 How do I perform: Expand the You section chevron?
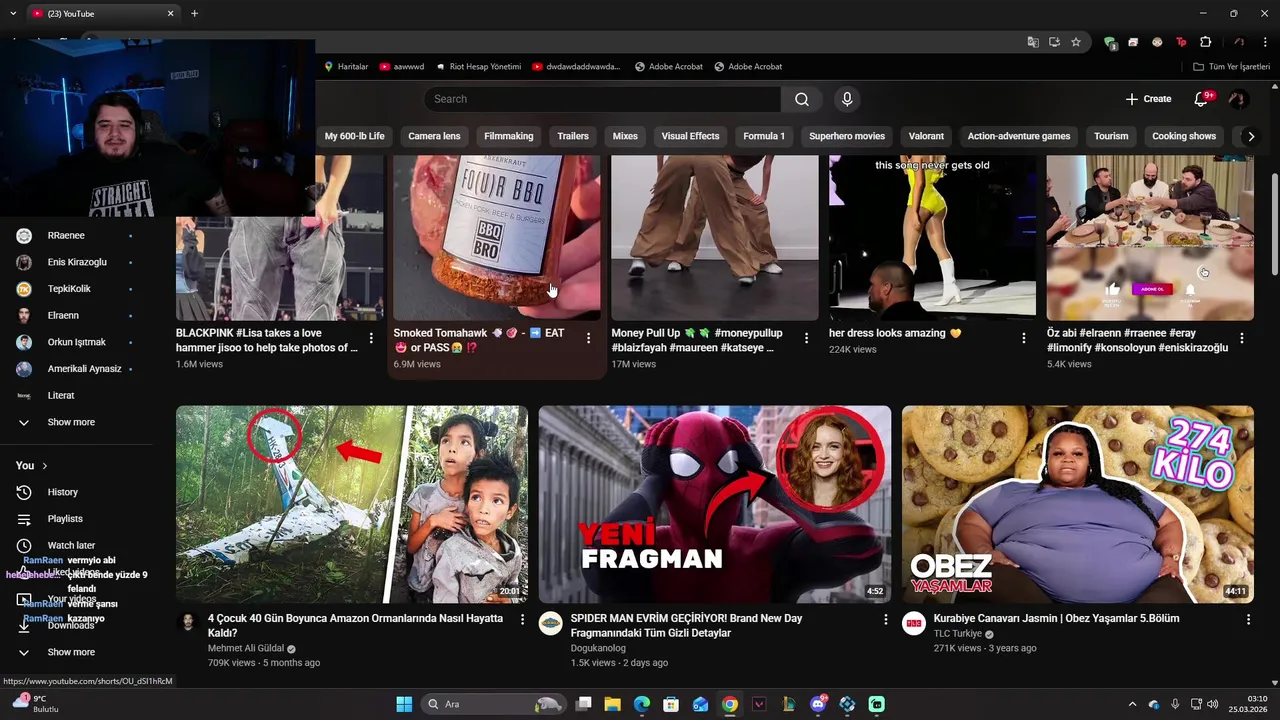[44, 466]
